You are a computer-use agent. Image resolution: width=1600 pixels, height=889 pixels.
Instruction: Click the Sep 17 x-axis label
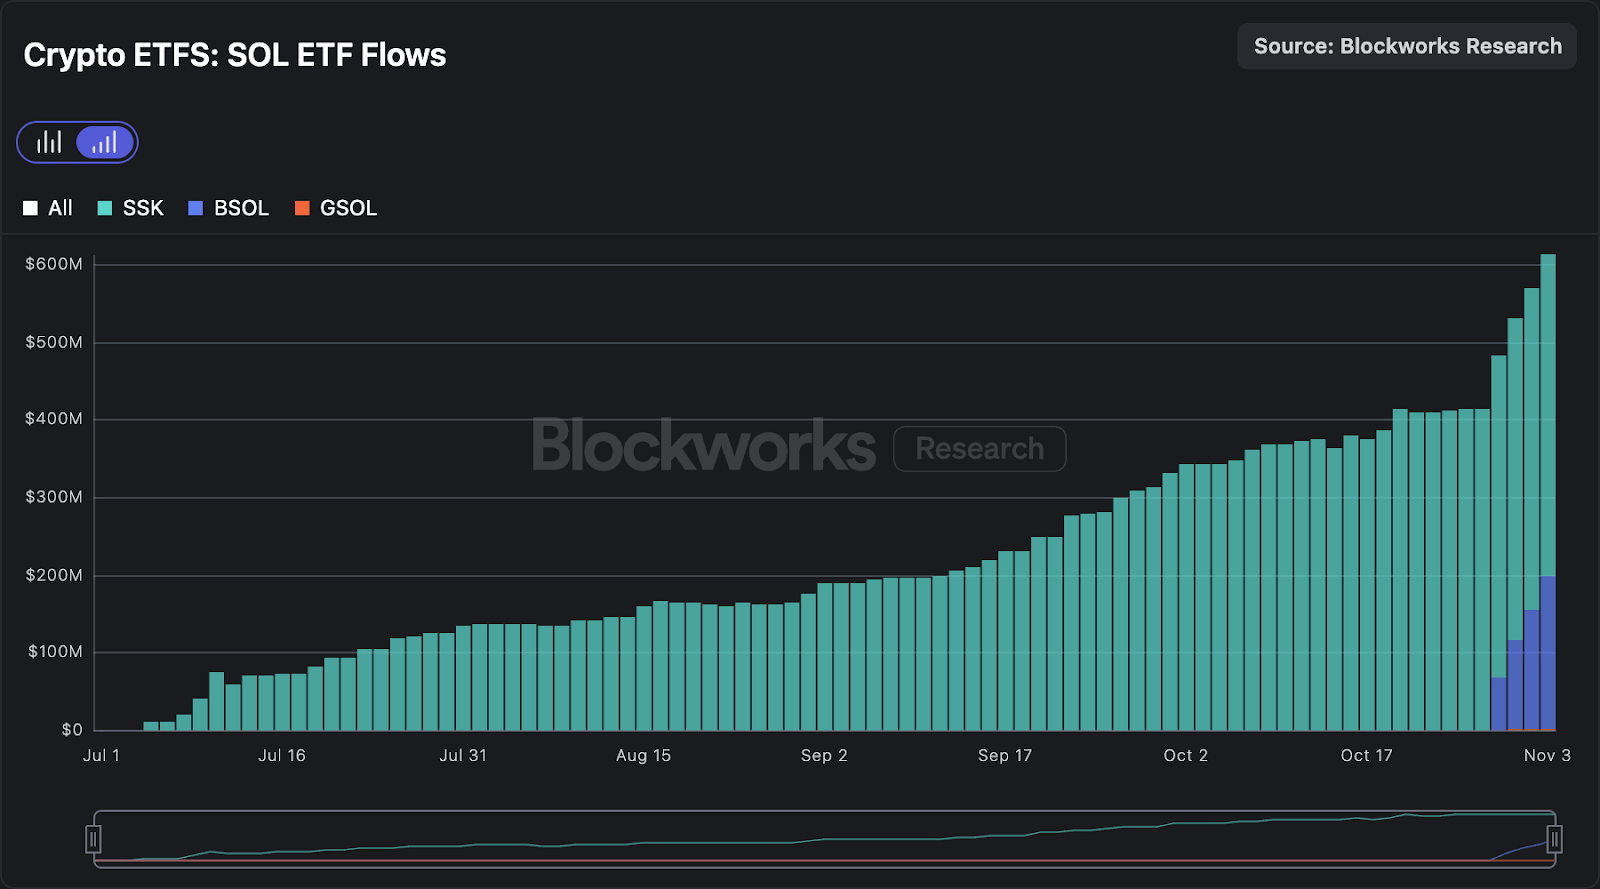coord(1005,756)
